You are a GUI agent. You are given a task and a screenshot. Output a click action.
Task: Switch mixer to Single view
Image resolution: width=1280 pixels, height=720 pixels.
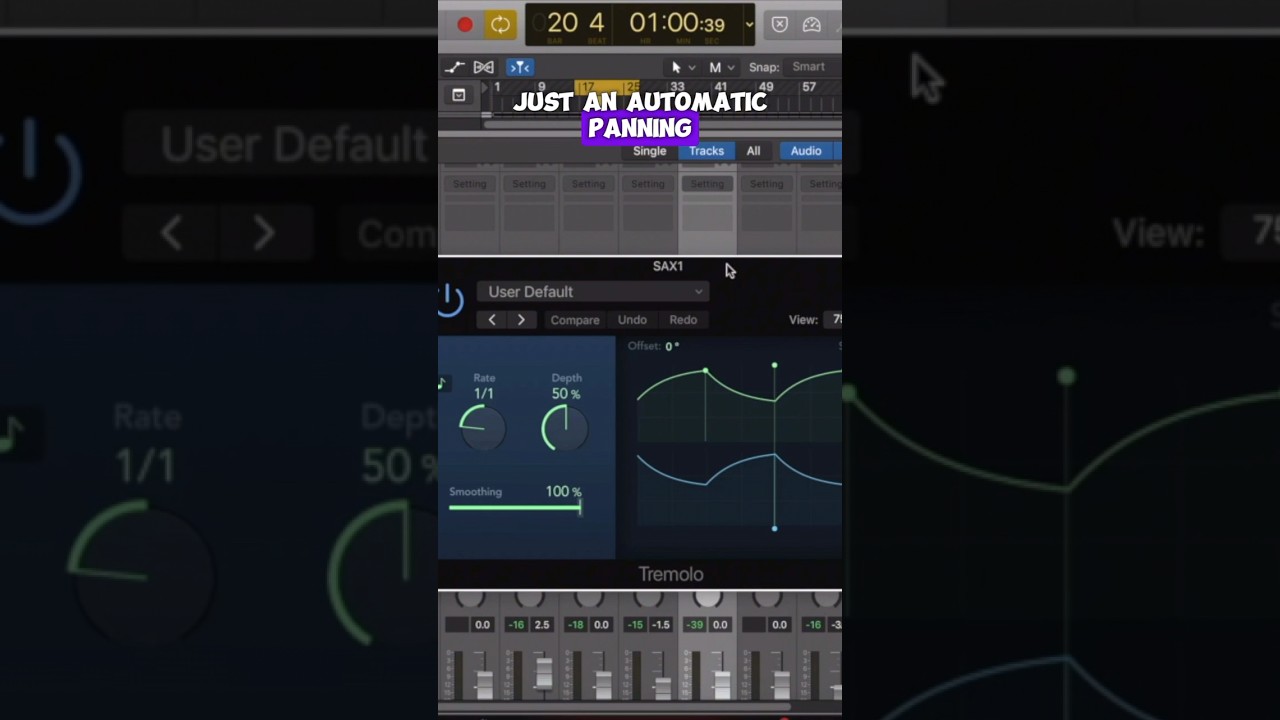tap(649, 151)
